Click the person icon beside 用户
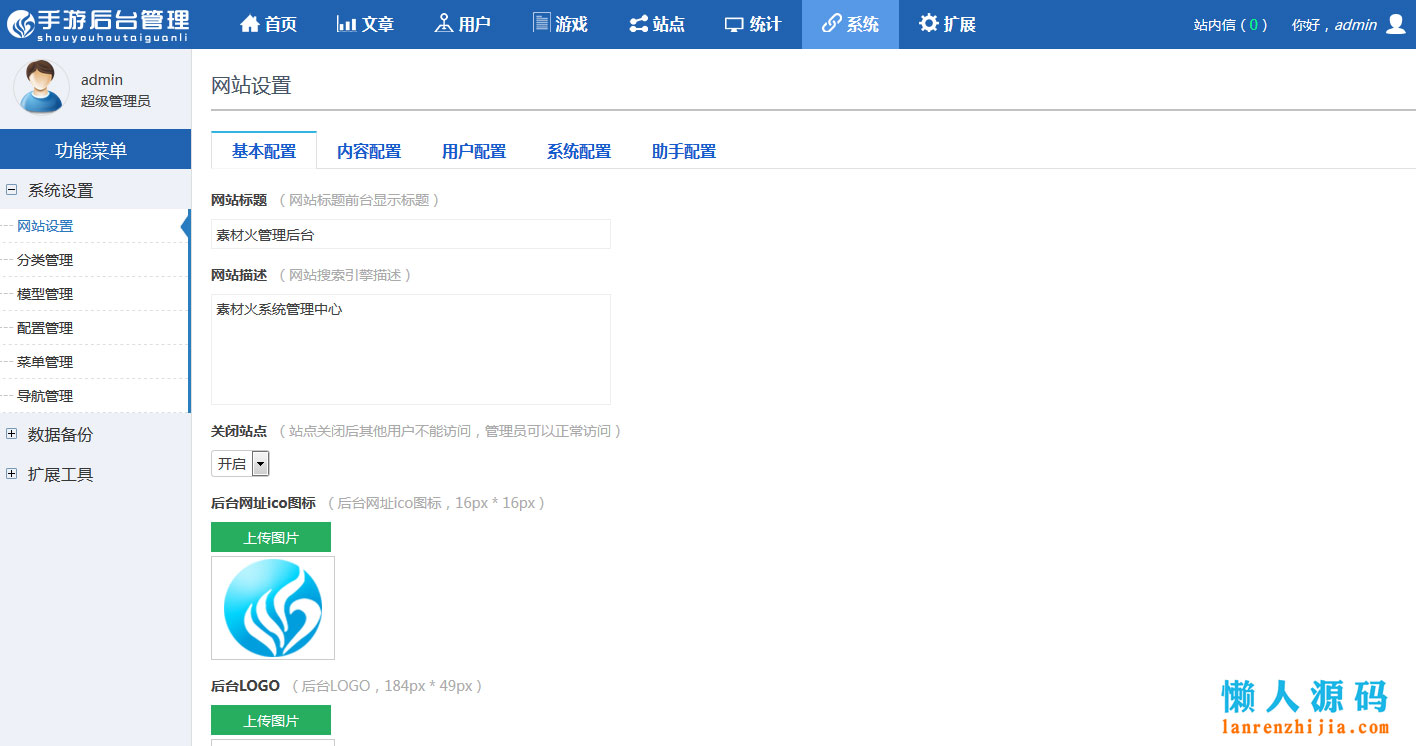The image size is (1416, 746). coord(444,23)
